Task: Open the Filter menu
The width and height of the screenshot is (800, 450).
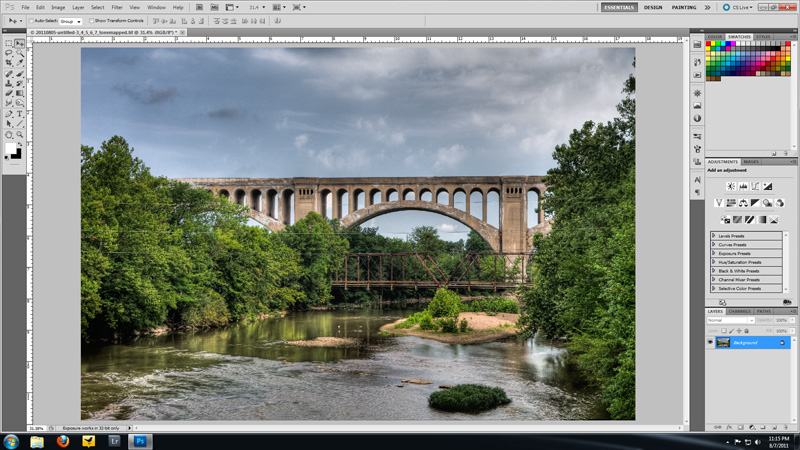Action: (x=117, y=7)
